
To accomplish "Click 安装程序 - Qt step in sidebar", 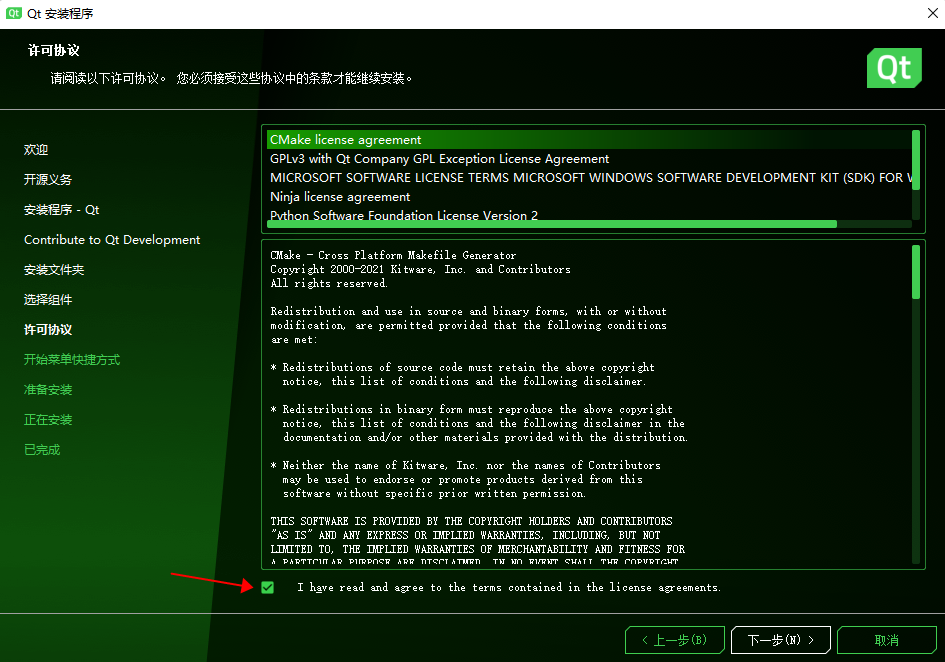I will (x=61, y=210).
